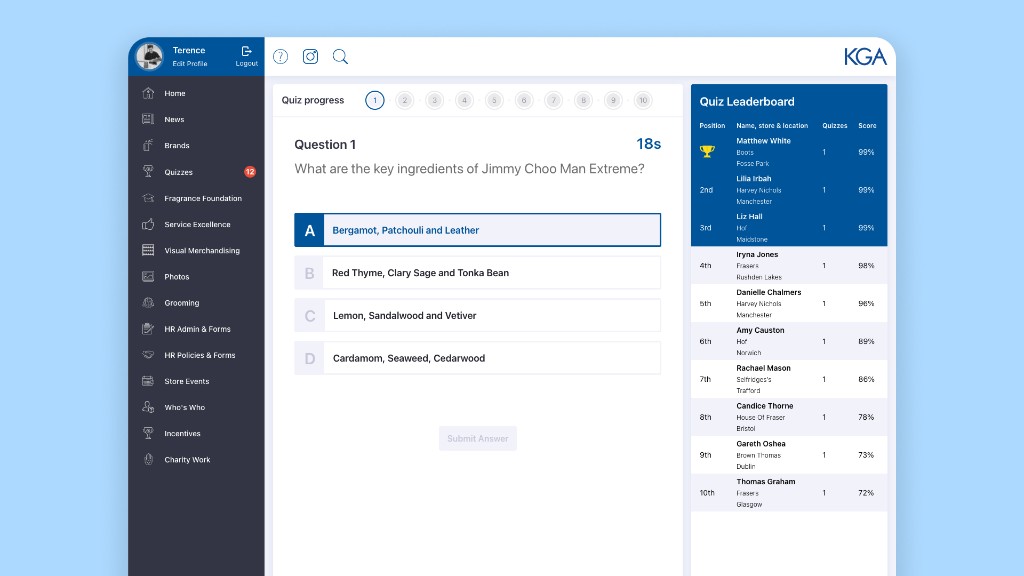The image size is (1024, 576).
Task: Open the help question mark icon
Action: coord(280,57)
